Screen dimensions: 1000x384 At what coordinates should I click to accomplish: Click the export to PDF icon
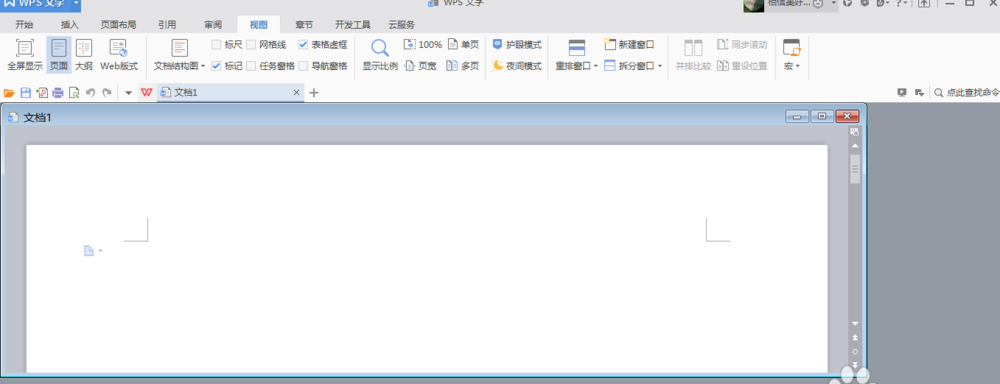(x=42, y=92)
